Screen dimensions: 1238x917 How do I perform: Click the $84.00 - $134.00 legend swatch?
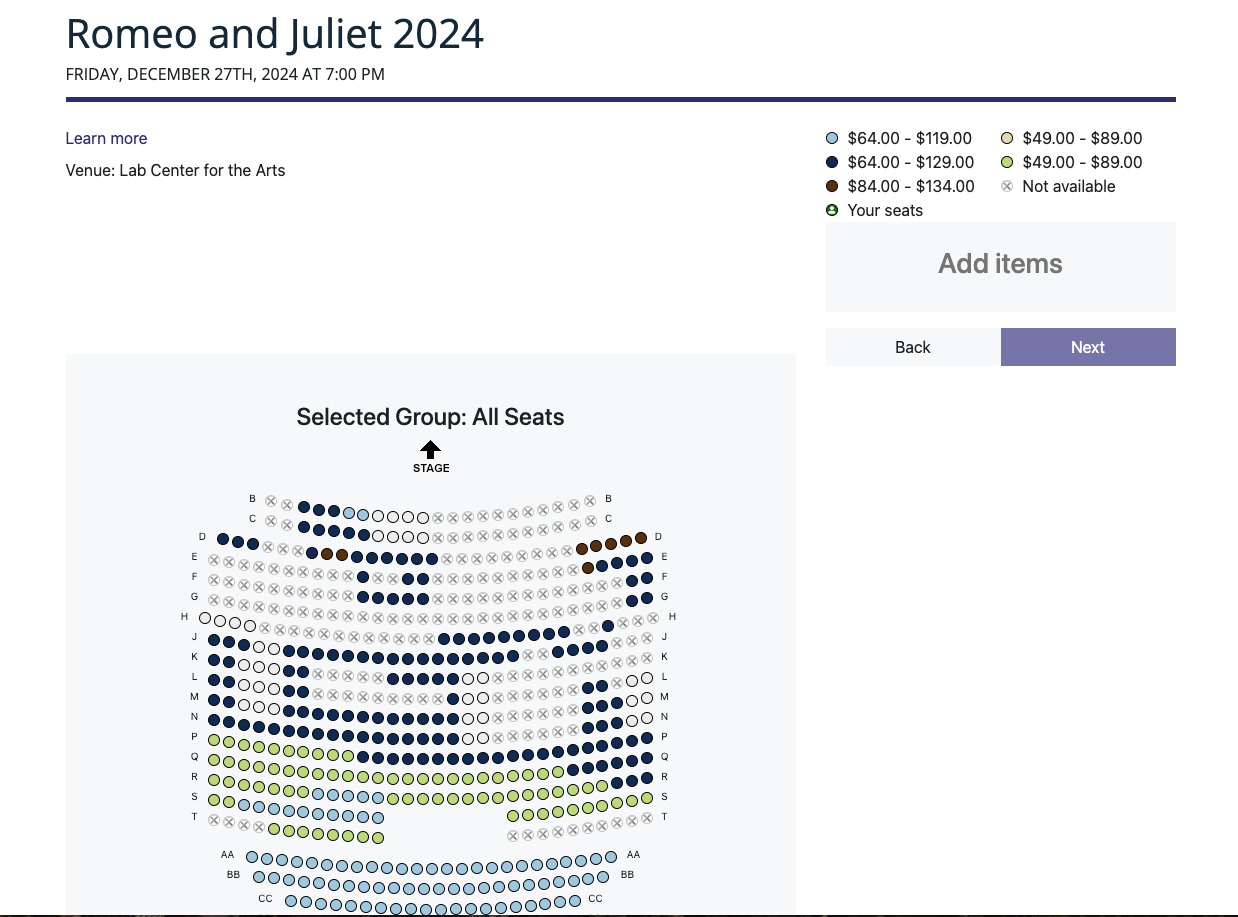point(832,186)
